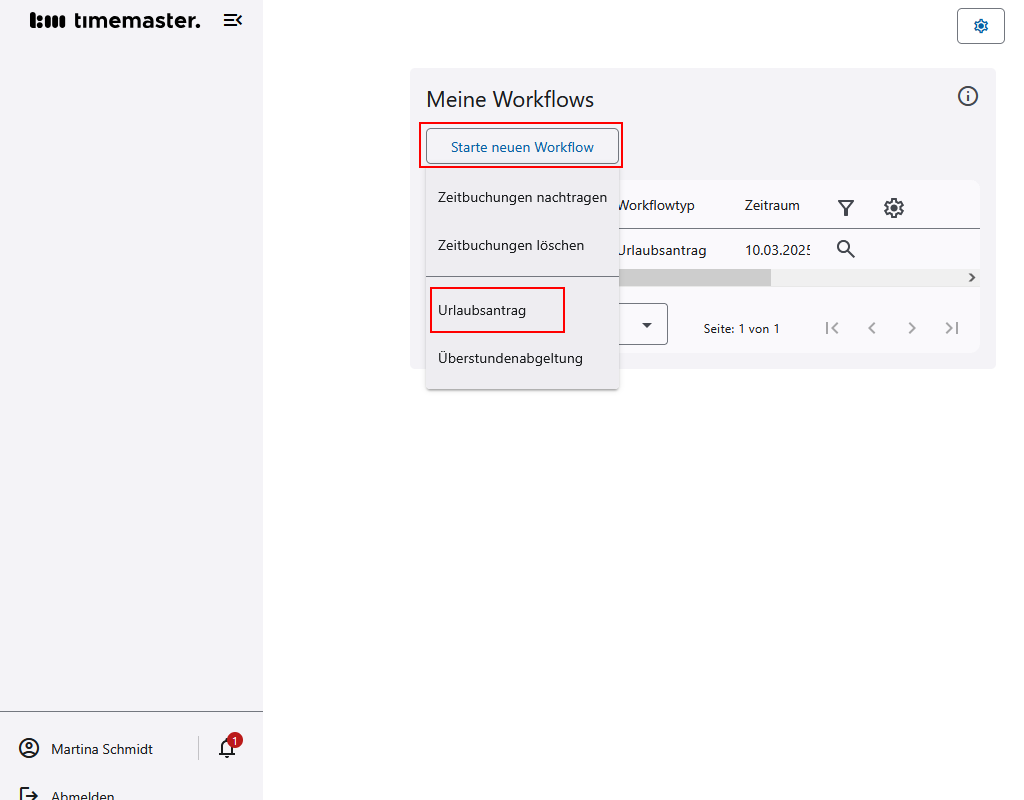Go to previous table page
The image size is (1024, 800).
[x=871, y=328]
